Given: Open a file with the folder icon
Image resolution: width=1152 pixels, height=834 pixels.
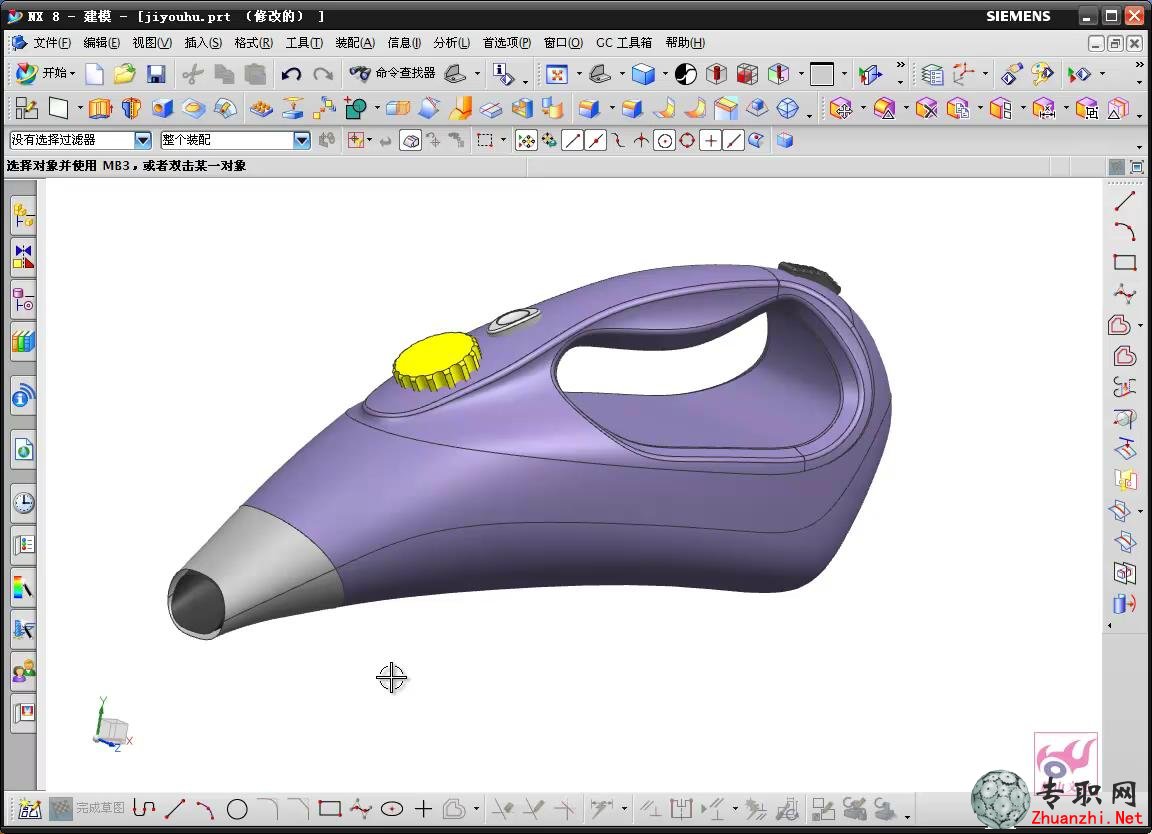Looking at the screenshot, I should tap(125, 73).
